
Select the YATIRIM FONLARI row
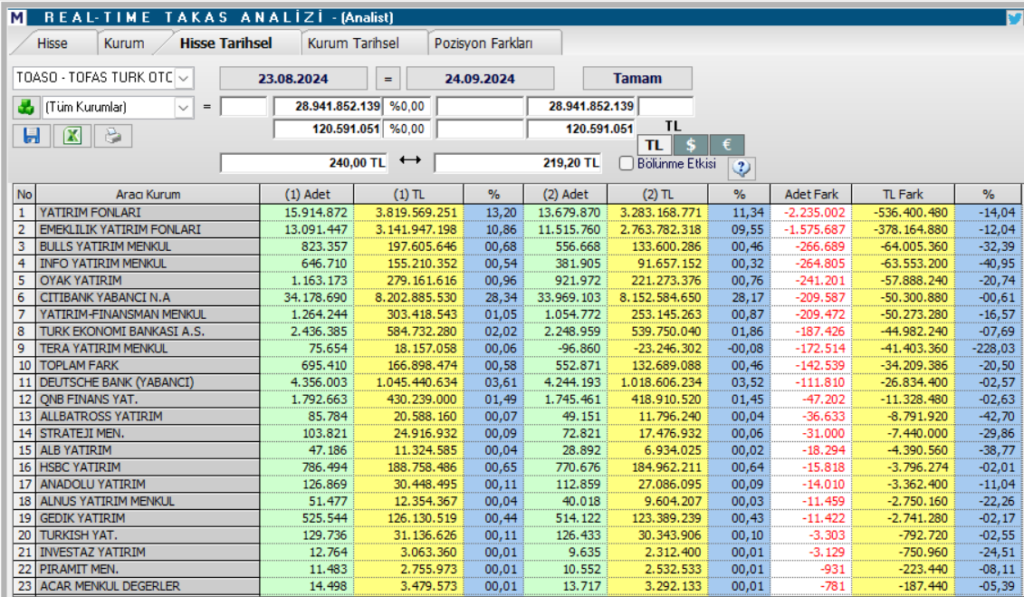pyautogui.click(x=517, y=212)
